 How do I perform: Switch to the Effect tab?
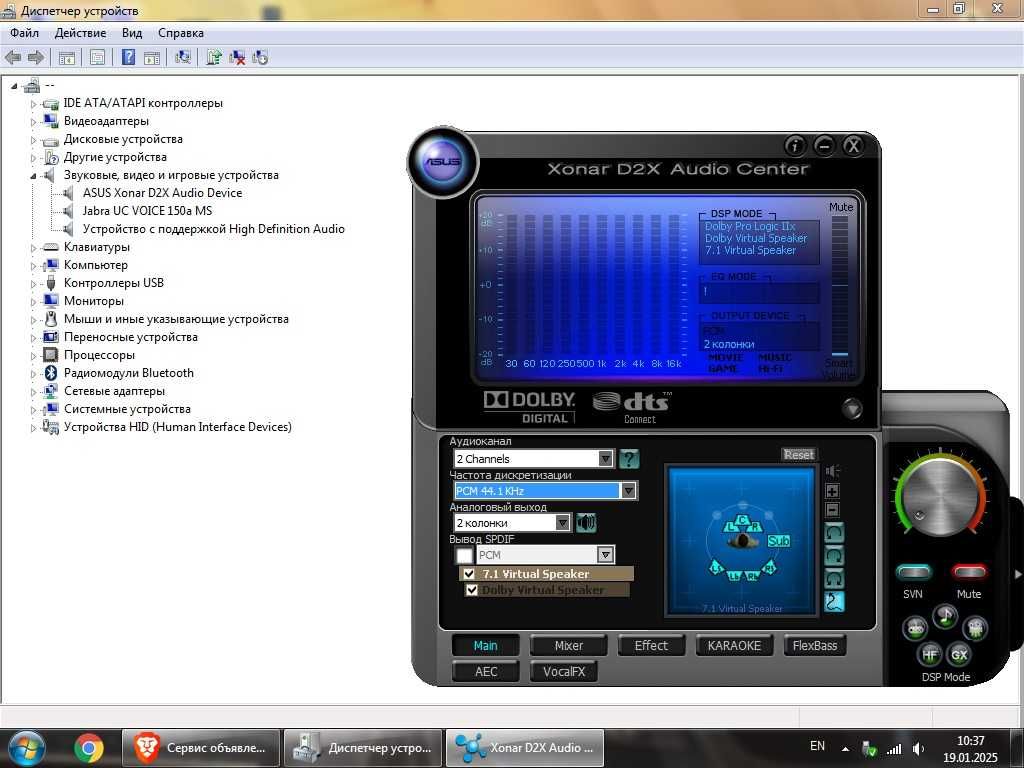651,645
